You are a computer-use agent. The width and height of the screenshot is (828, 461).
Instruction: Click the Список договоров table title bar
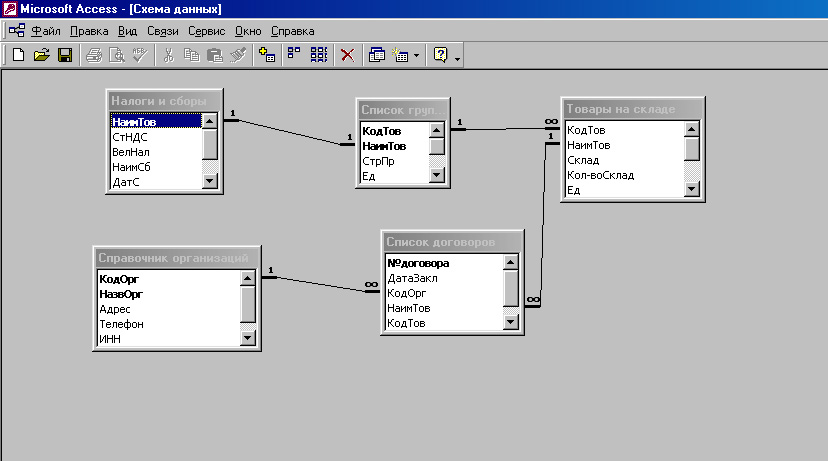pos(452,242)
